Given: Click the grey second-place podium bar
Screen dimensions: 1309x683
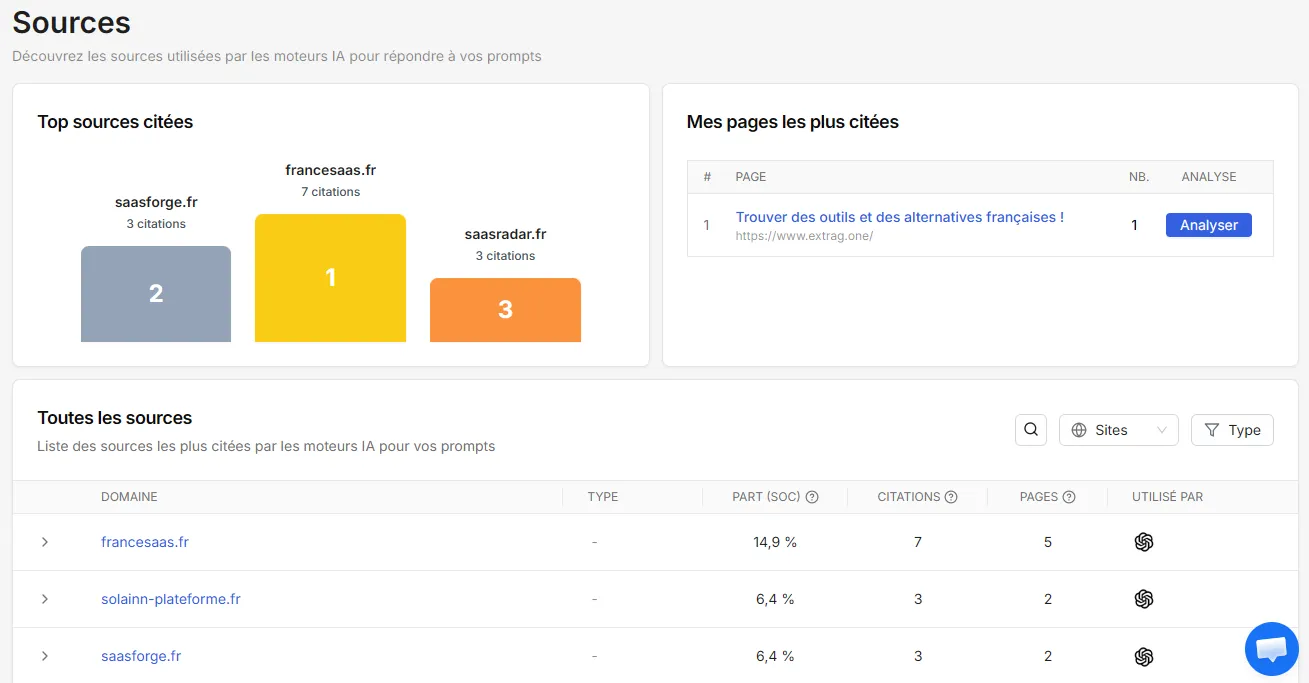Looking at the screenshot, I should pyautogui.click(x=156, y=294).
